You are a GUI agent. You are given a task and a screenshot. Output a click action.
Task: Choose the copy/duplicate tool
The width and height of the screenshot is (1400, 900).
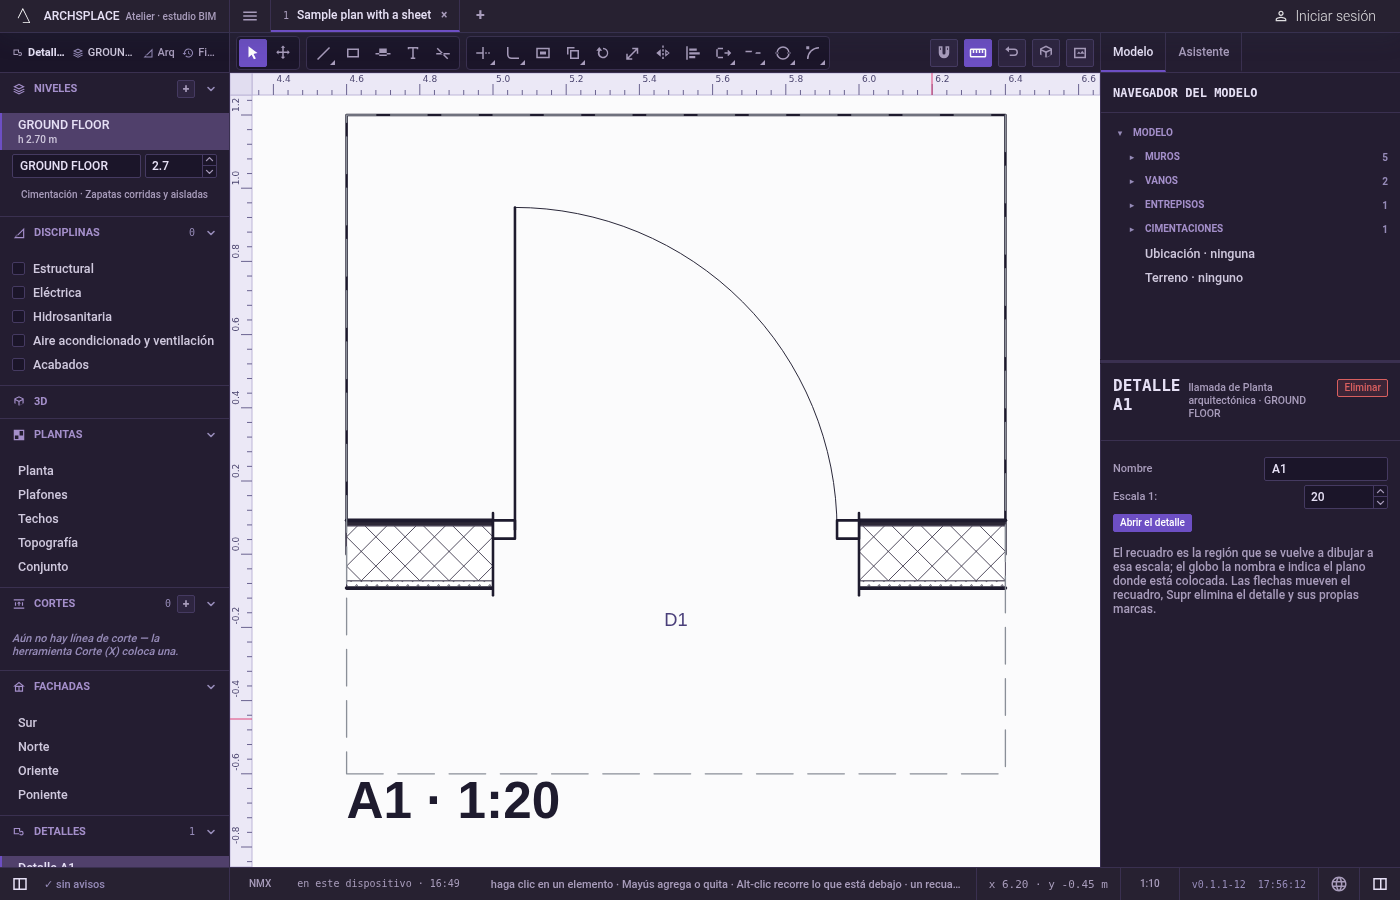coord(573,53)
